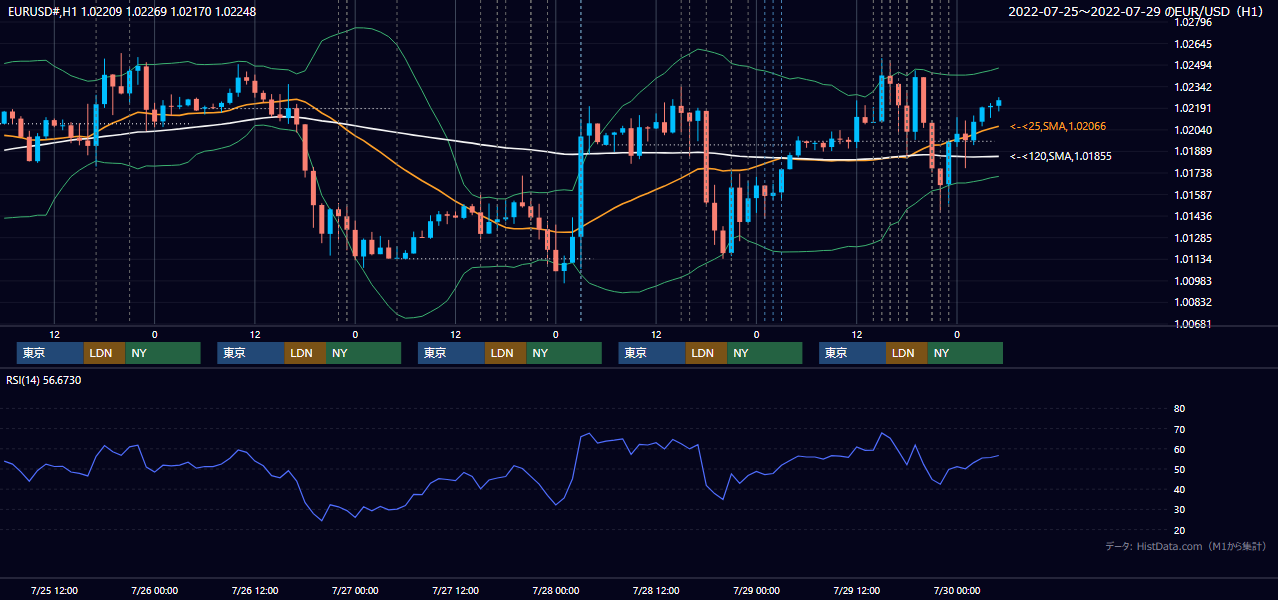Image resolution: width=1278 pixels, height=600 pixels.
Task: Click the first 東京 session block from the left
Action: 50,353
